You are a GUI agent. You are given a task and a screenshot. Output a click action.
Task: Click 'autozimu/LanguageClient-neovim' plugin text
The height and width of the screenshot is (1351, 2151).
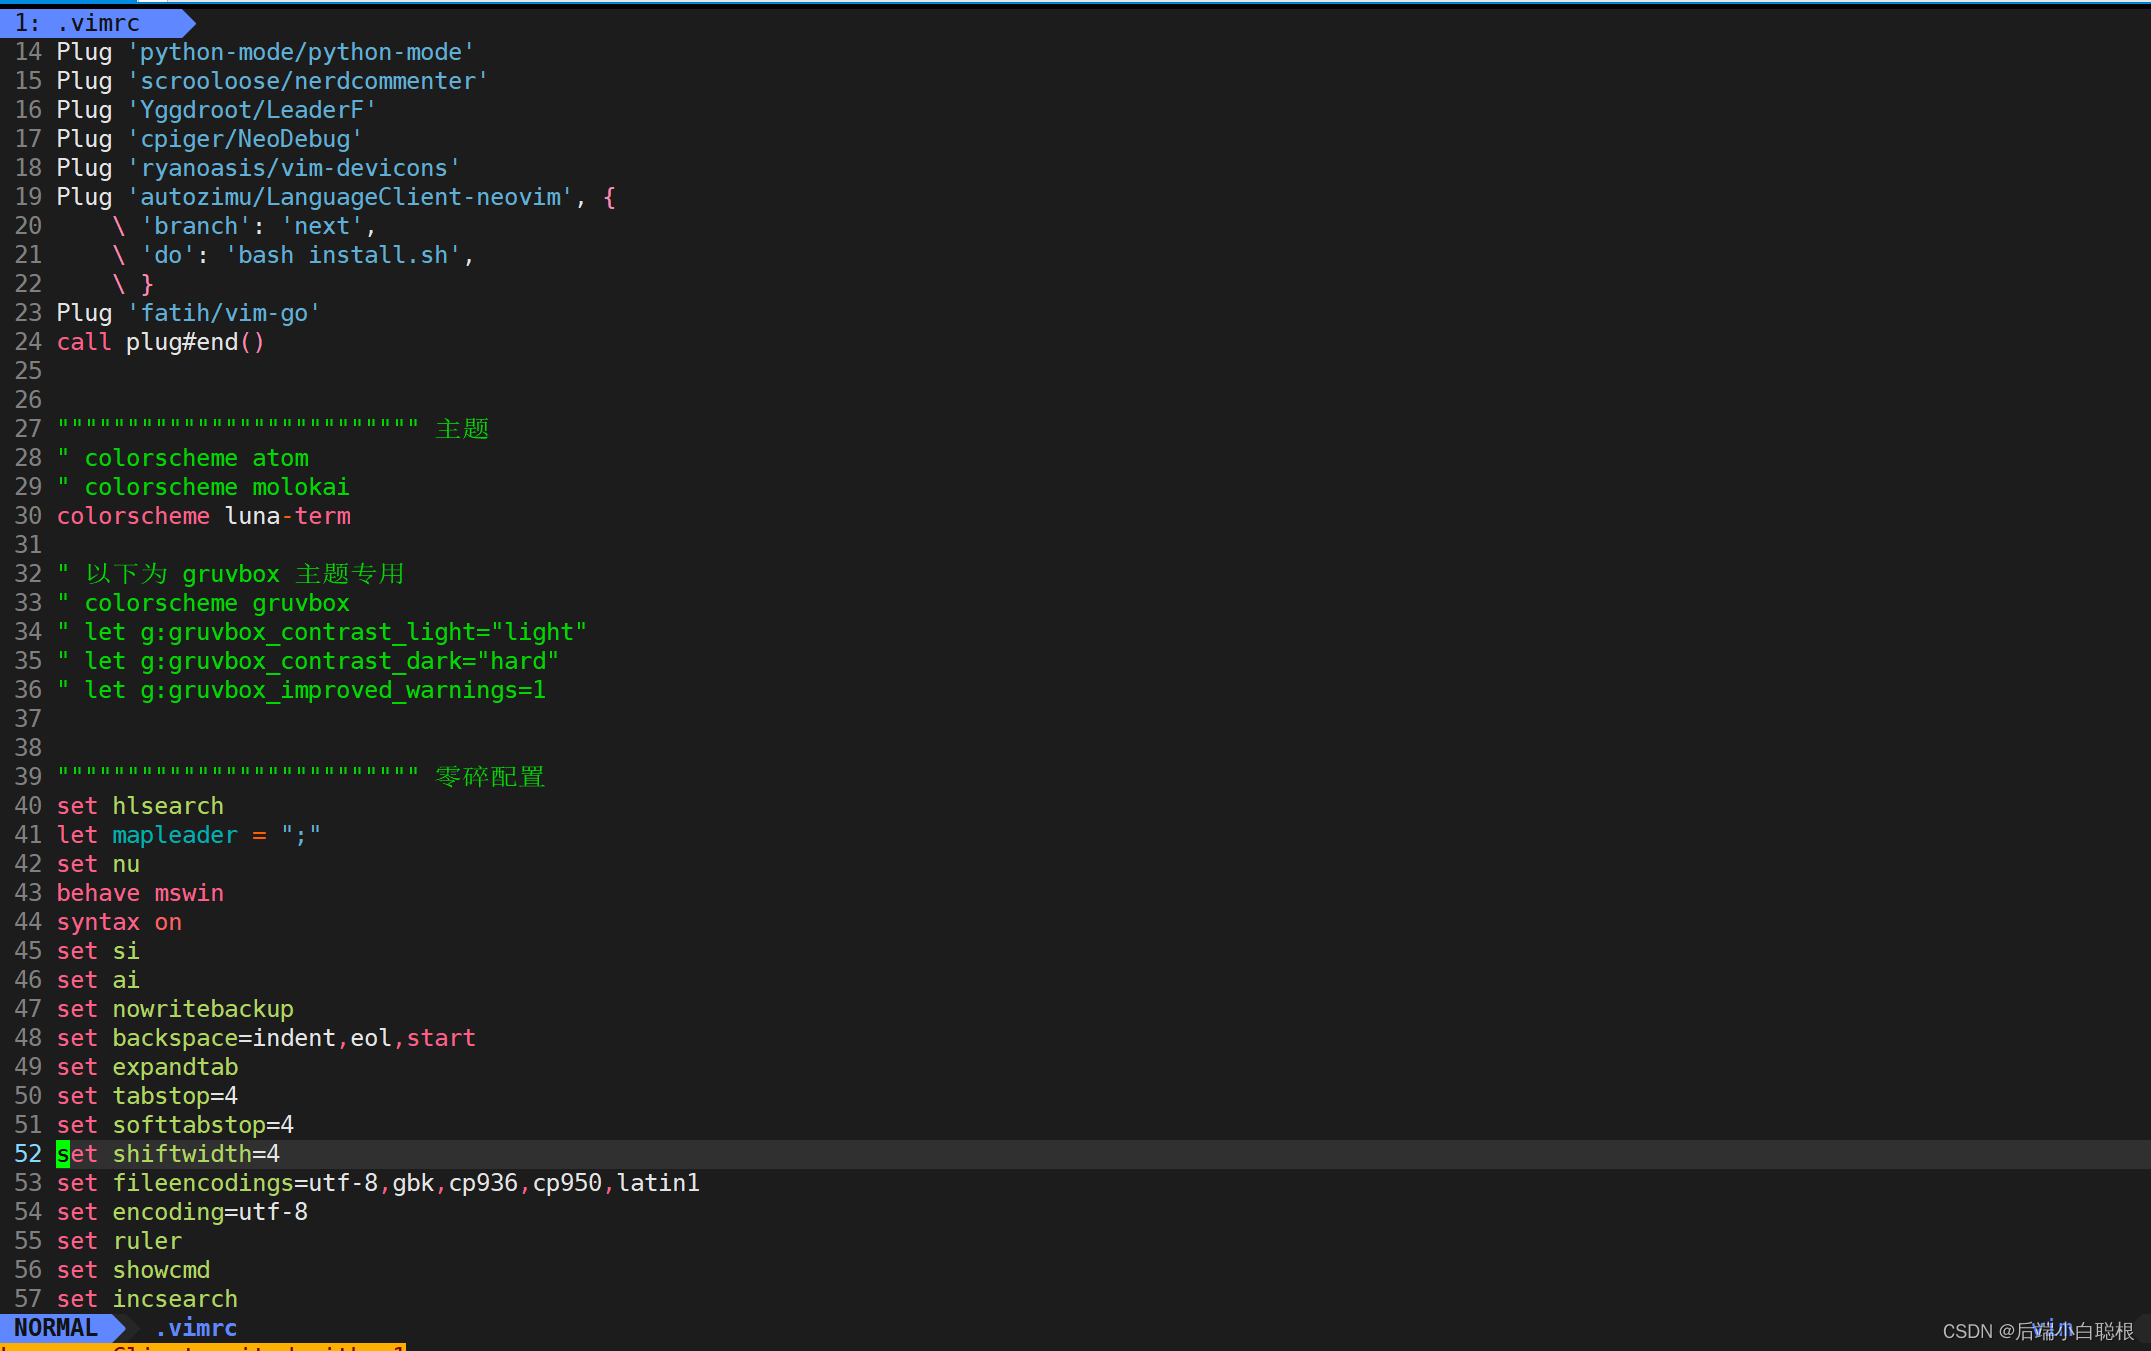tap(350, 197)
